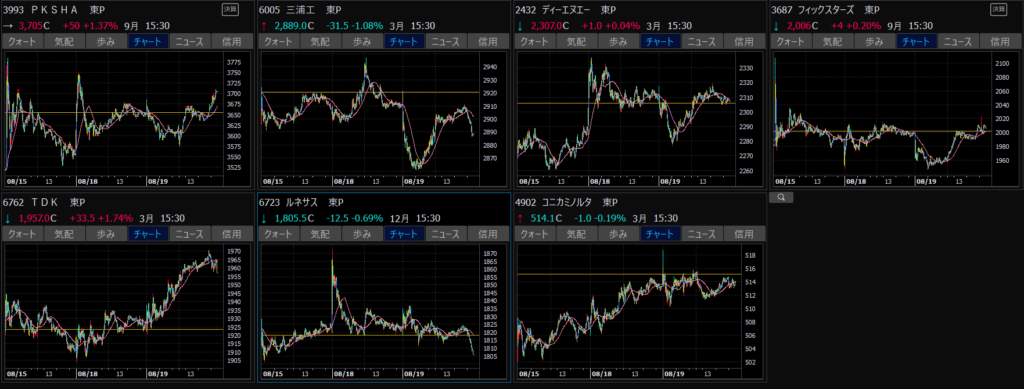Open 気配 tab in フィックスターズ panel
This screenshot has height=389, width=1024.
833,42
